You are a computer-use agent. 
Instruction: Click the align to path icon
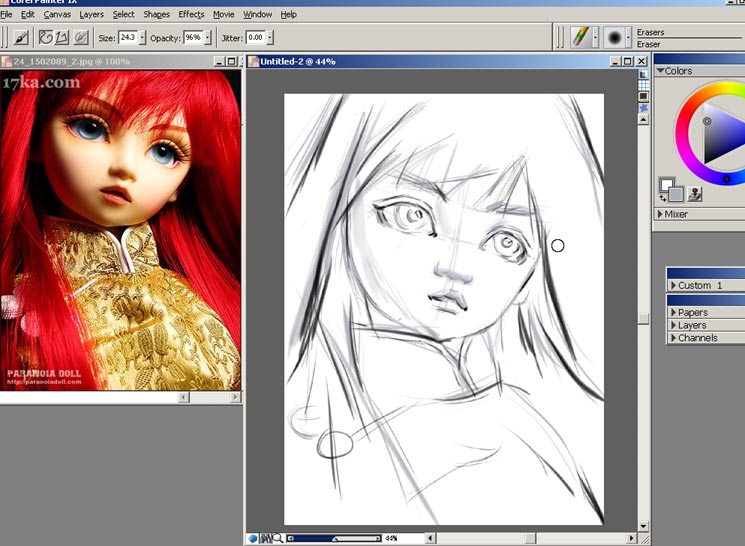click(81, 37)
